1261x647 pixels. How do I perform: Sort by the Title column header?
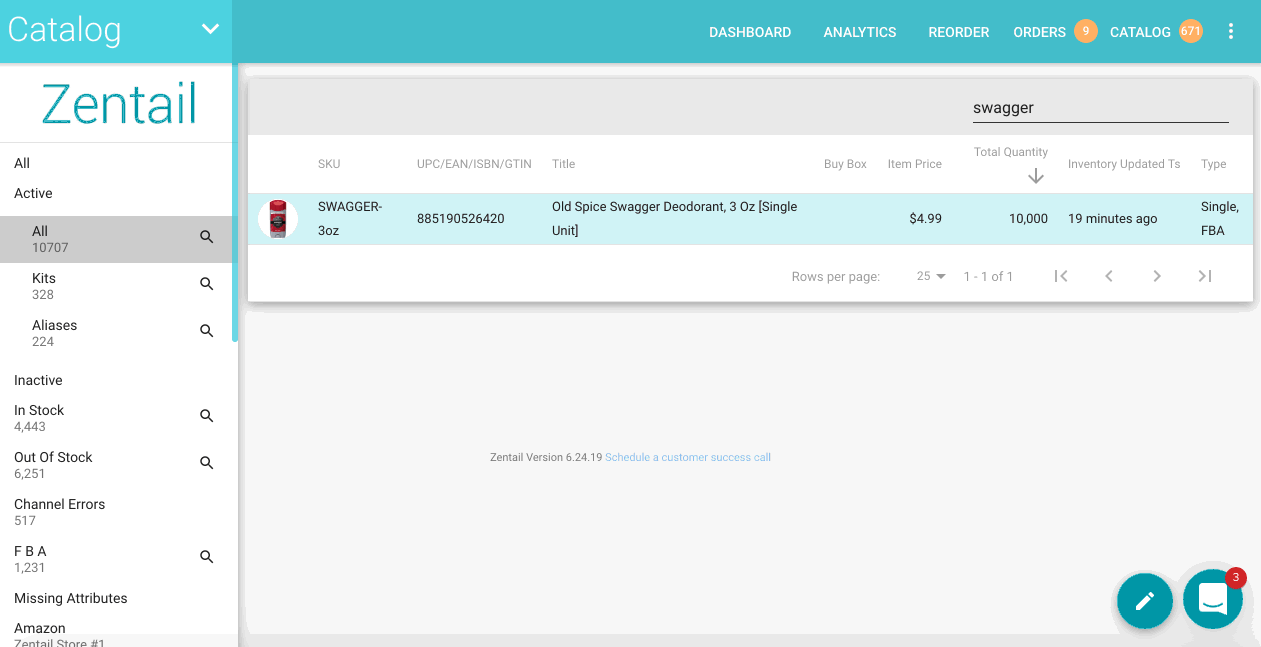[x=564, y=164]
